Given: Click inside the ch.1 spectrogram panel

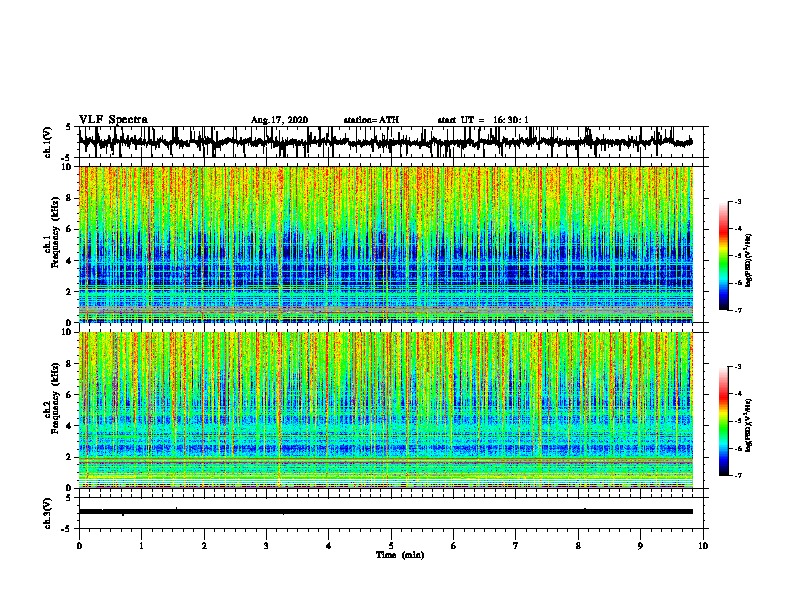Looking at the screenshot, I should 386,244.
